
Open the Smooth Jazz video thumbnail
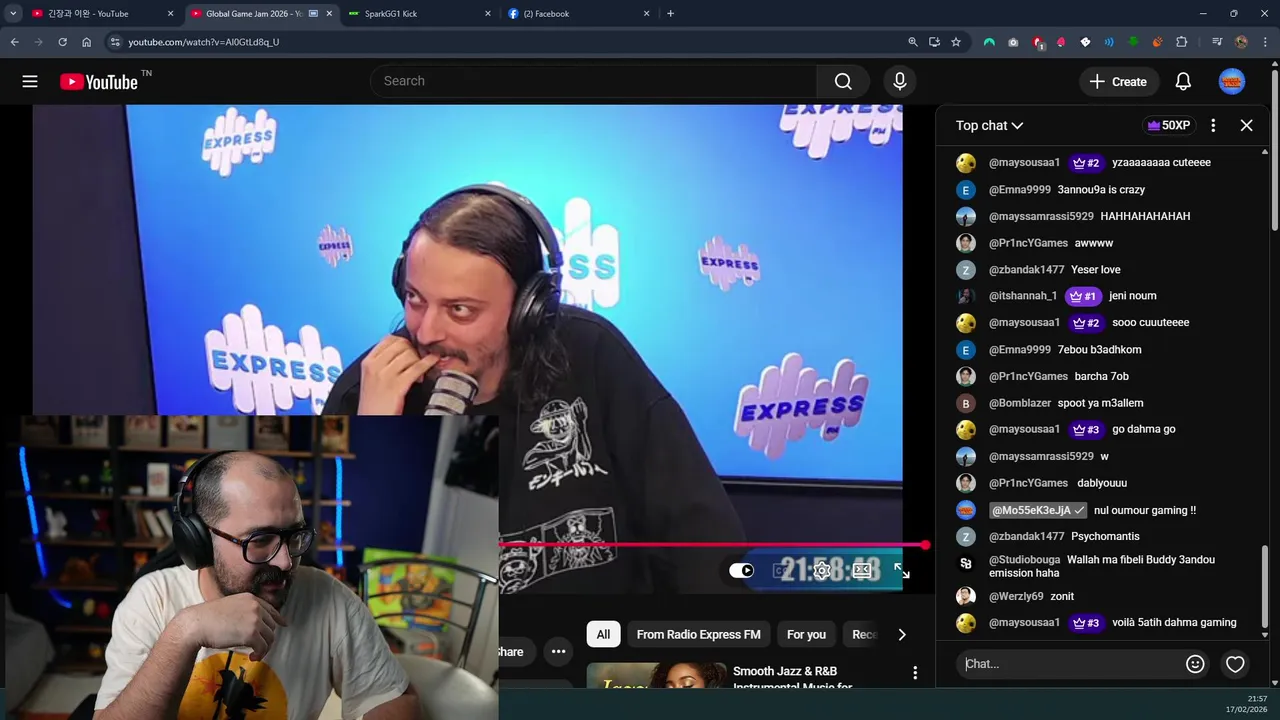click(655, 676)
